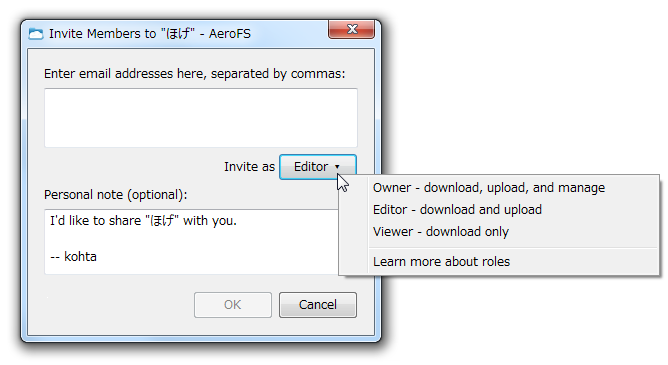The height and width of the screenshot is (365, 668).
Task: Select Owner - download, upload, and manage
Action: tap(489, 188)
